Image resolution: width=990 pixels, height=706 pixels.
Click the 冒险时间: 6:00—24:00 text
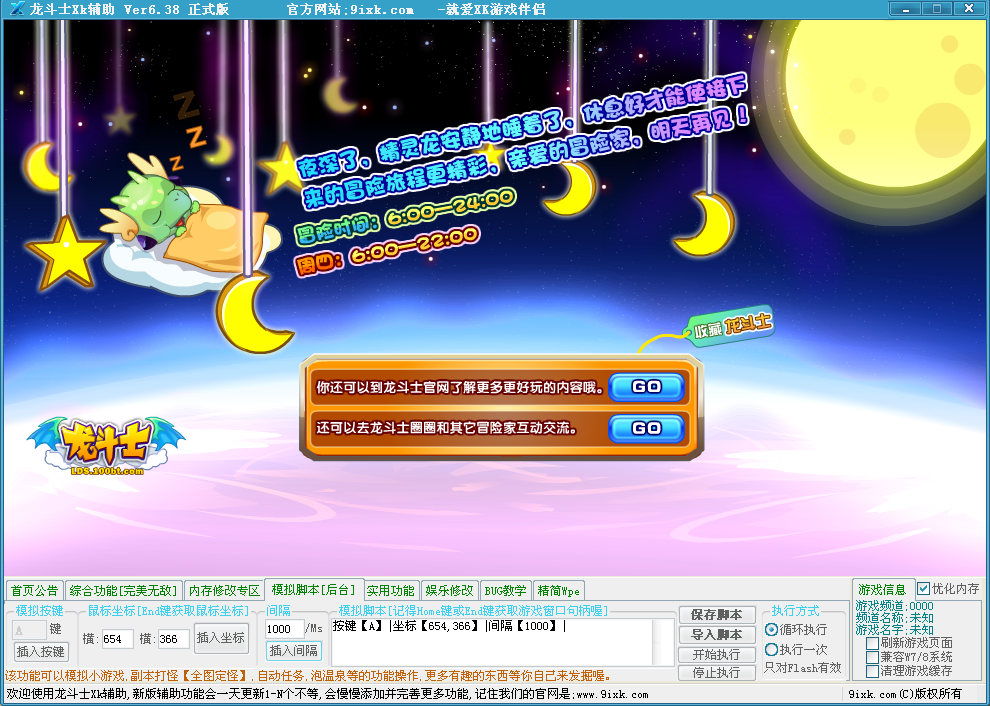[405, 217]
